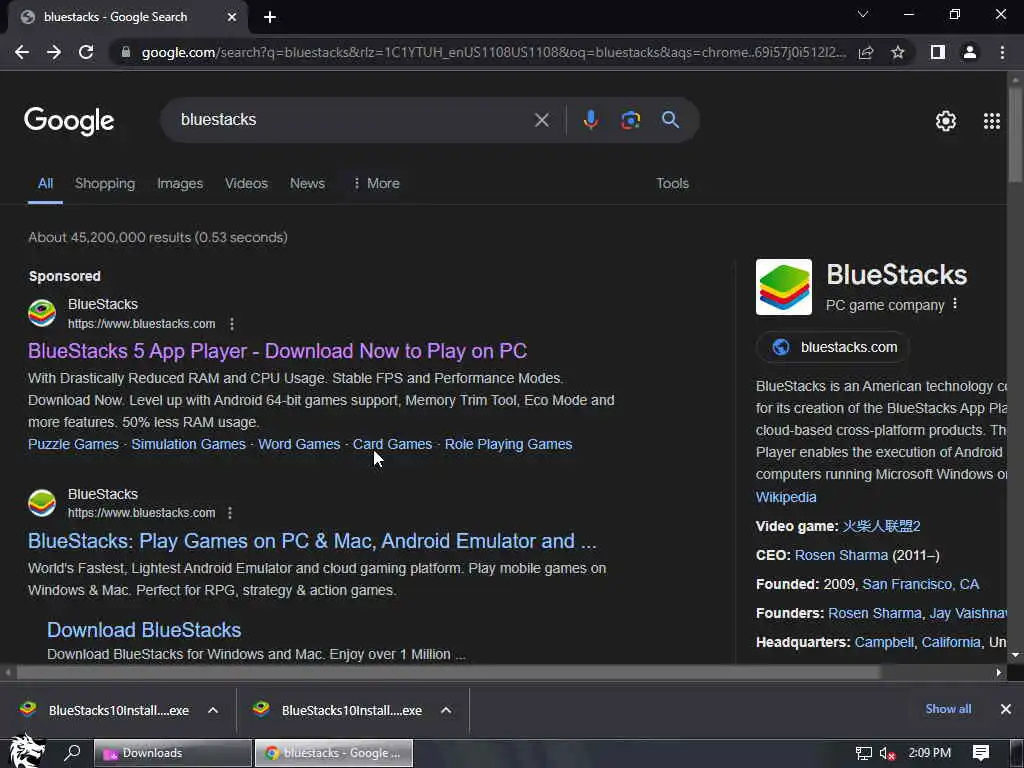The width and height of the screenshot is (1024, 768).
Task: Open more options for BlueStacks knowledge panel
Action: [955, 304]
